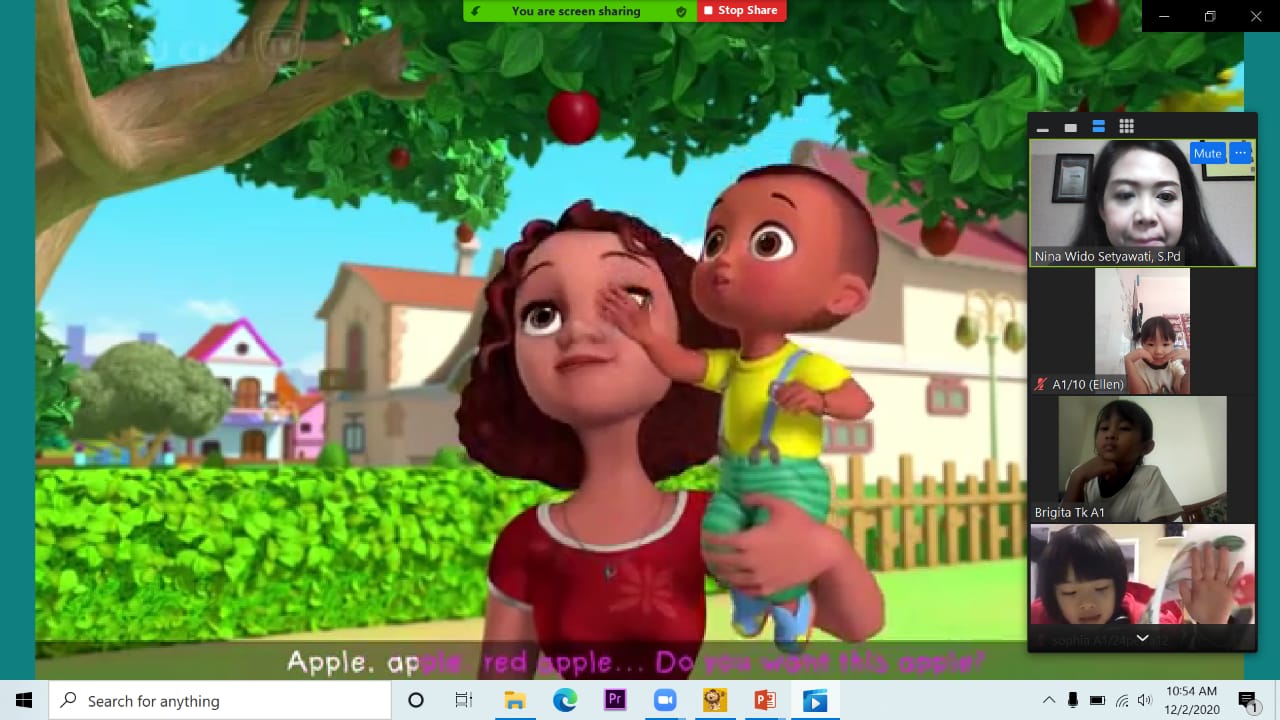1280x720 pixels.
Task: Click the microphone tray icon
Action: [x=1073, y=700]
